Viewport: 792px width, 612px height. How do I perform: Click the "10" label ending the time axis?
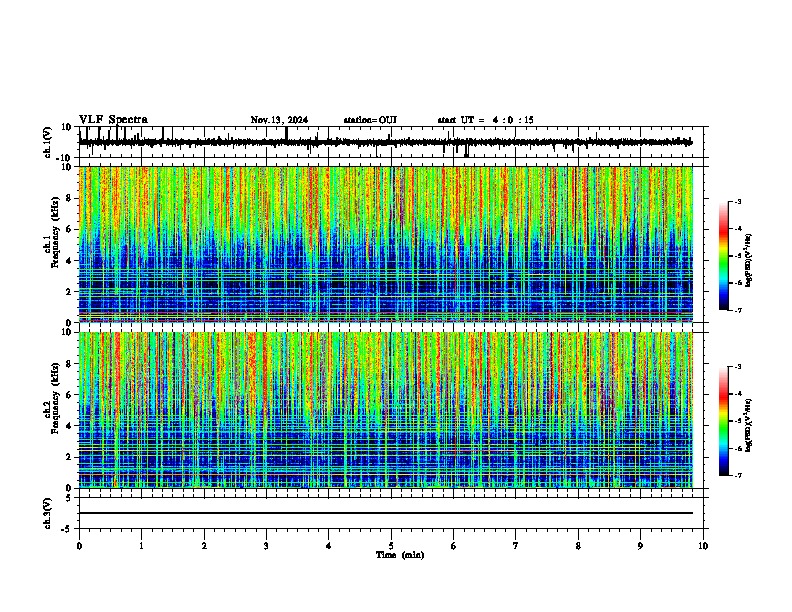click(x=703, y=546)
